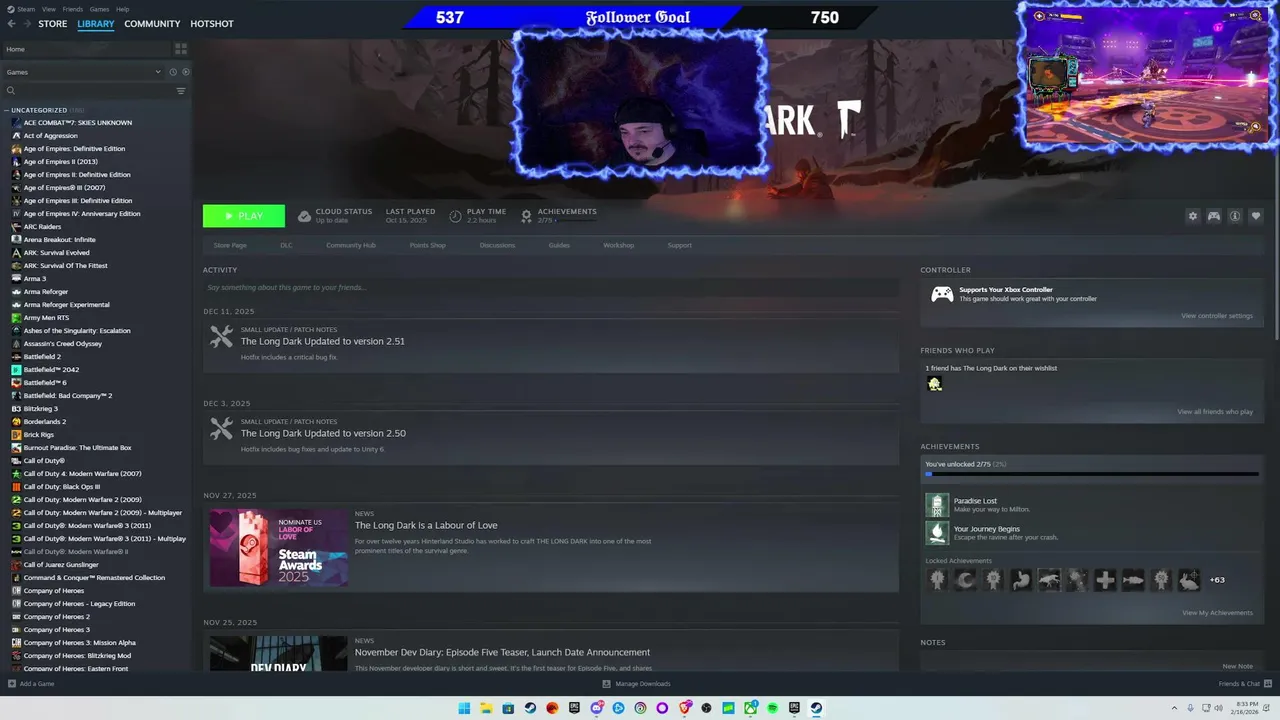The width and height of the screenshot is (1280, 720).
Task: Click the wishlist friend avatar
Action: coord(935,384)
